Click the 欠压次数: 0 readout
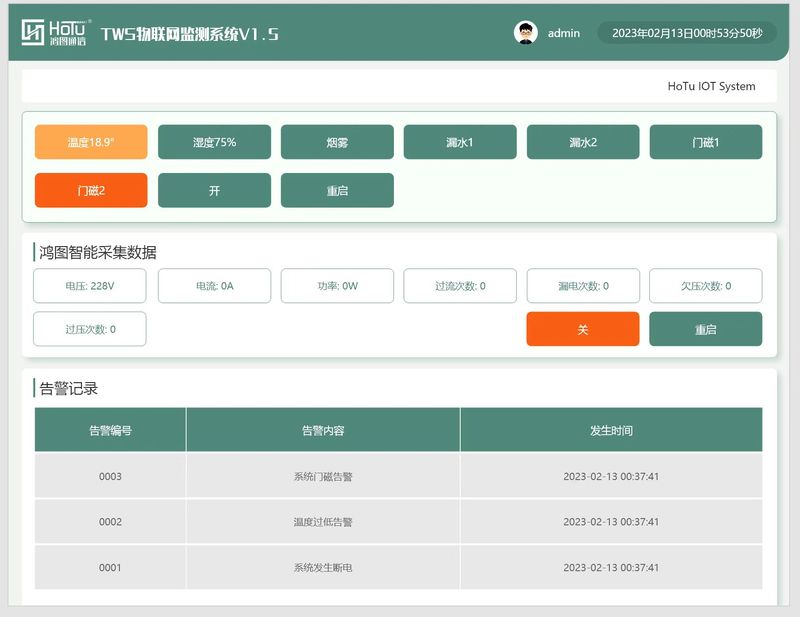The height and width of the screenshot is (617, 800). tap(706, 286)
